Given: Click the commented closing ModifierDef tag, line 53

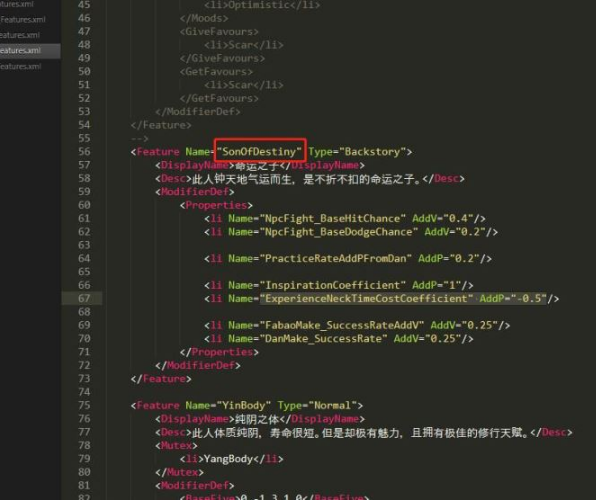Looking at the screenshot, I should (198, 111).
